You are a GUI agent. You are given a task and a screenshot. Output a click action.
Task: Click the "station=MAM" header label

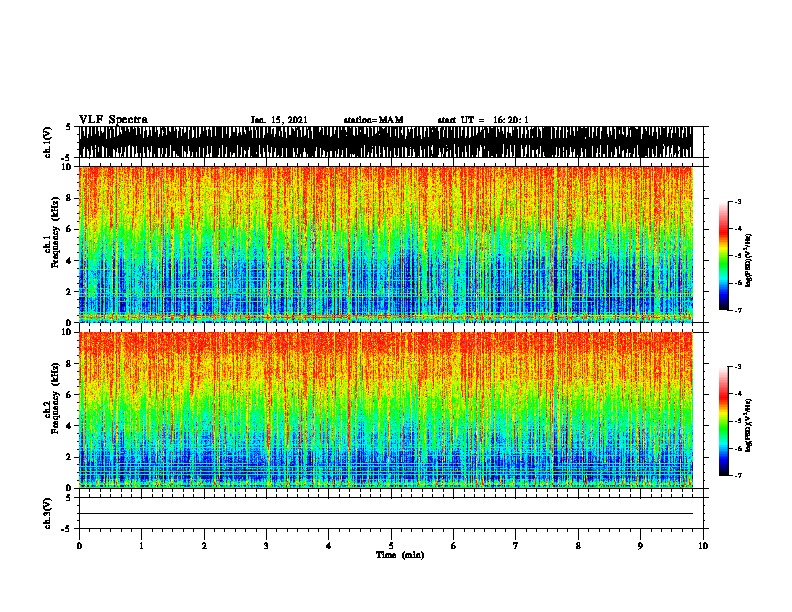point(373,120)
